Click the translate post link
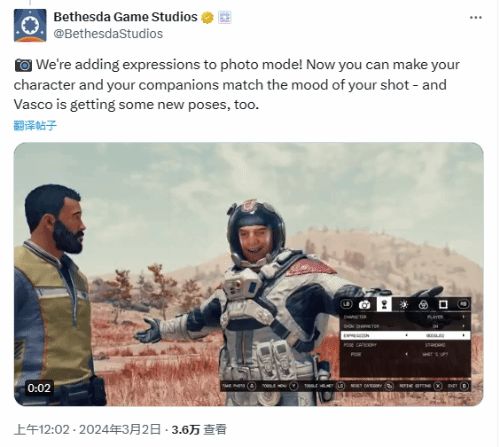The width and height of the screenshot is (500, 447). pos(35,125)
